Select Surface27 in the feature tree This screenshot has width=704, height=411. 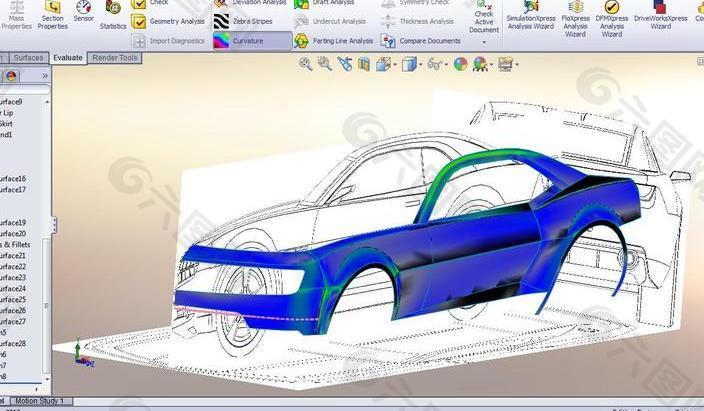(13, 322)
